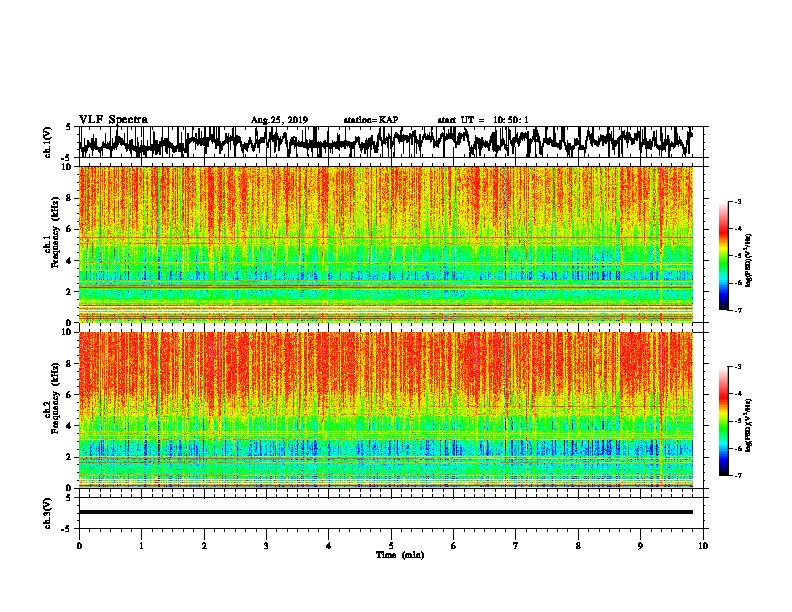This screenshot has width=792, height=612.
Task: Click the time axis tick label "6"
Action: click(454, 546)
